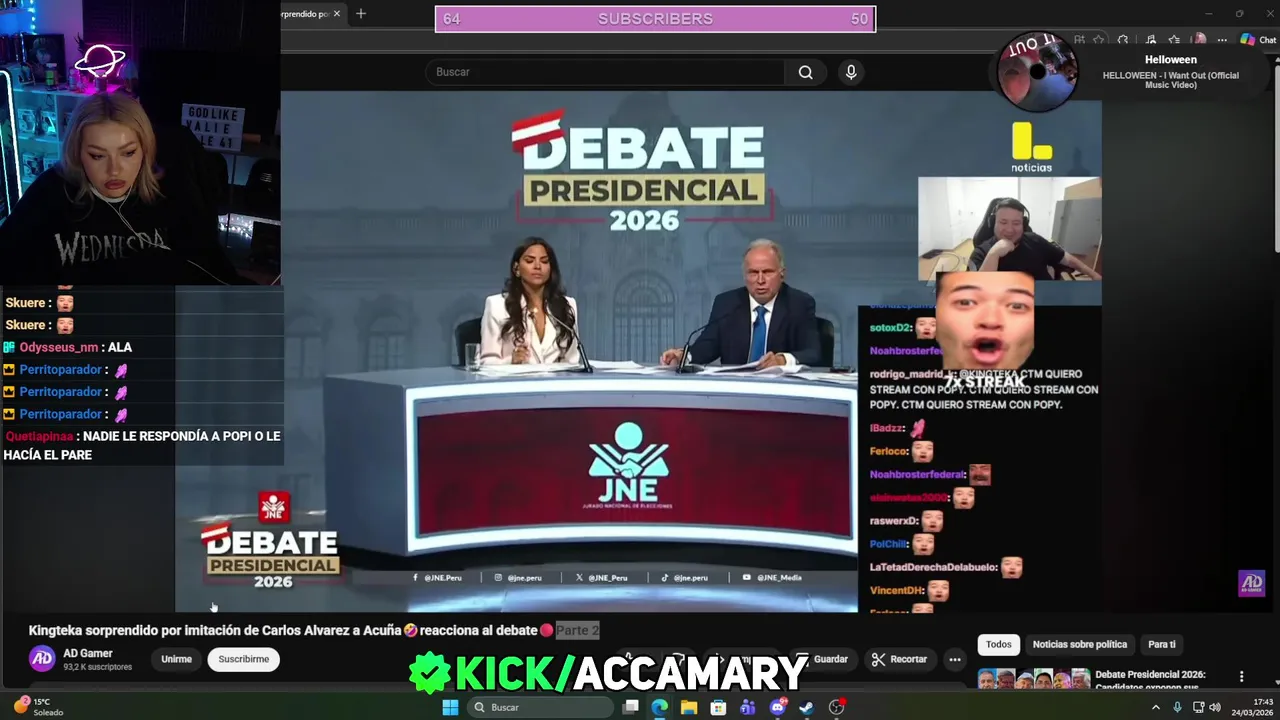This screenshot has width=1280, height=720.
Task: Show hidden system tray icons chevron
Action: click(1156, 707)
